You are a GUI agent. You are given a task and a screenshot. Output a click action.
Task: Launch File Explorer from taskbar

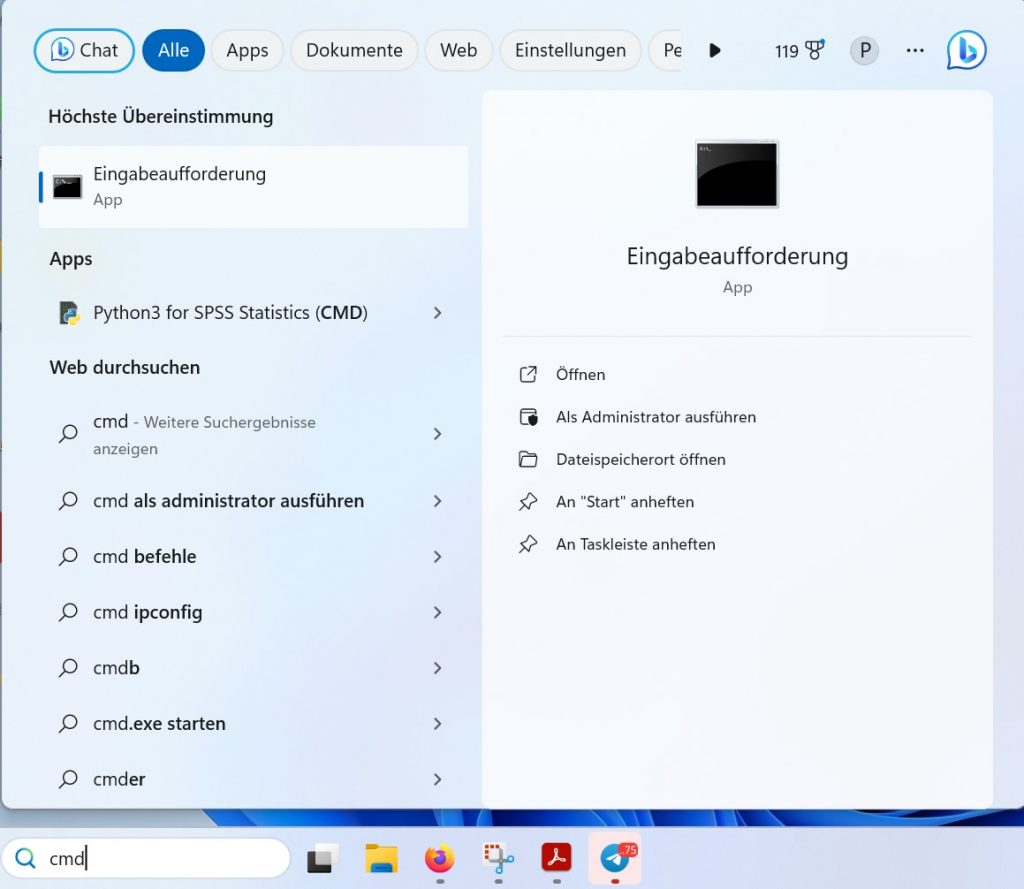(381, 858)
